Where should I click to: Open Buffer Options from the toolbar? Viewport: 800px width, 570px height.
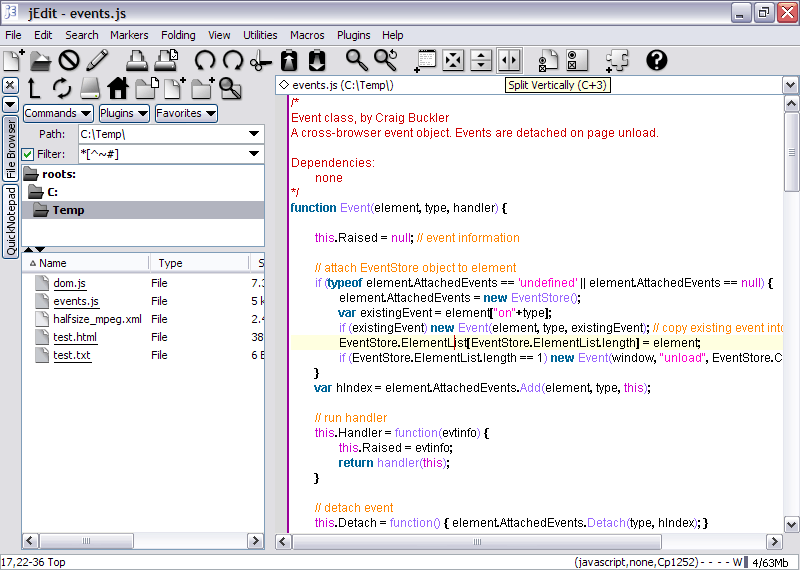pyautogui.click(x=548, y=61)
